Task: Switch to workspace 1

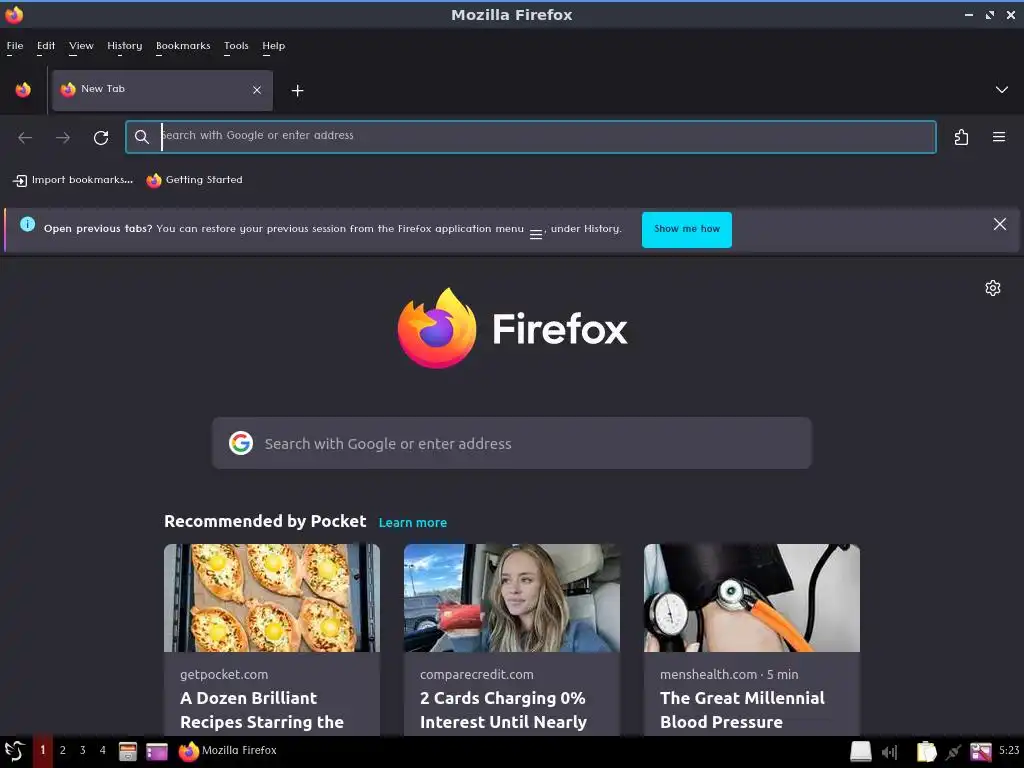Action: 43,750
